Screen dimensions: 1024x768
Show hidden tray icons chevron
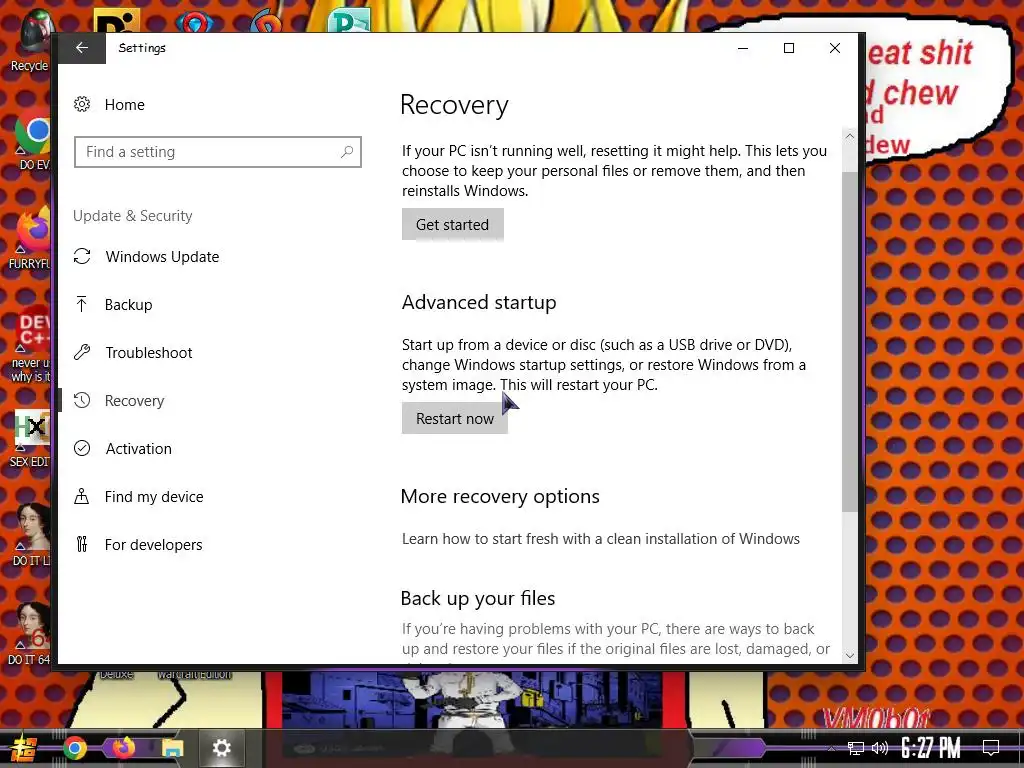click(x=831, y=748)
